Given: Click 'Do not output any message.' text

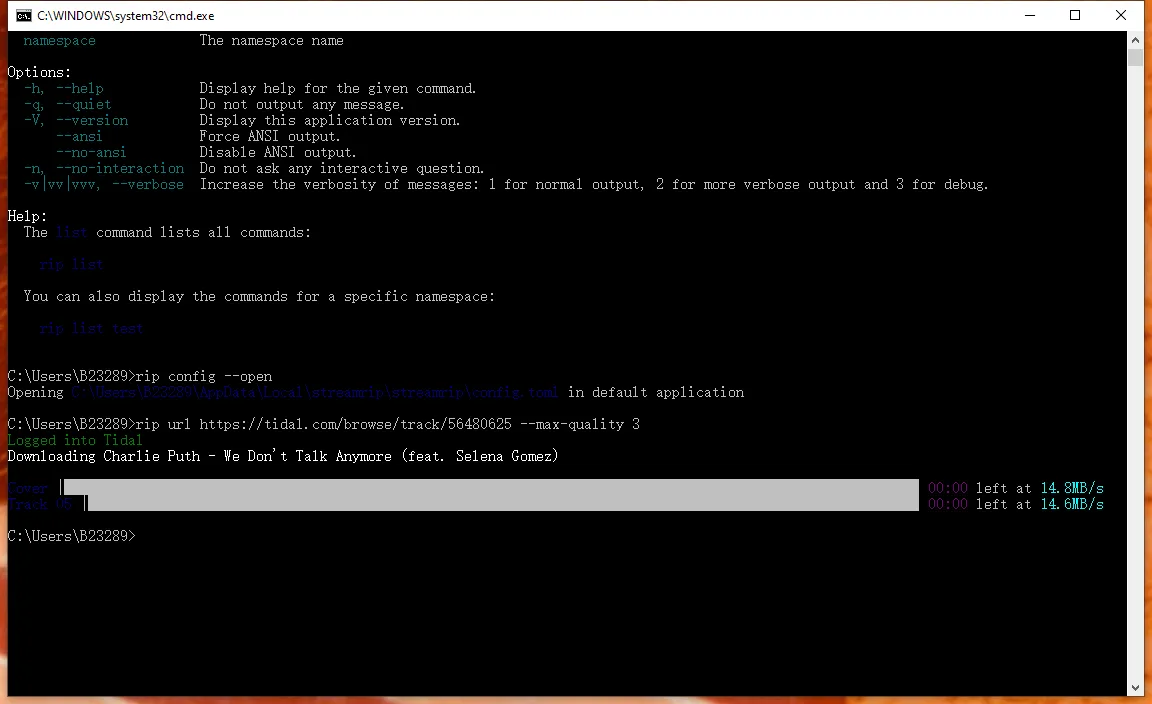Looking at the screenshot, I should pyautogui.click(x=302, y=104).
